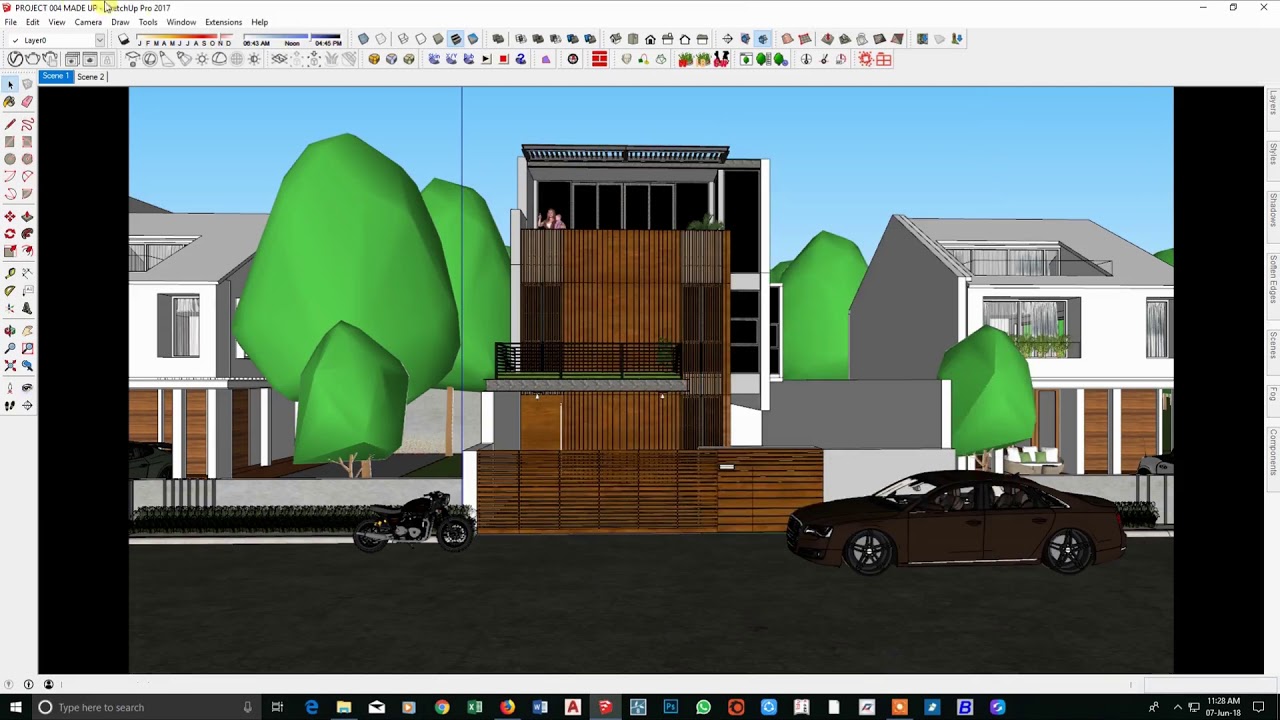Select the 3D Text tool
The image size is (1280, 720).
click(27, 309)
